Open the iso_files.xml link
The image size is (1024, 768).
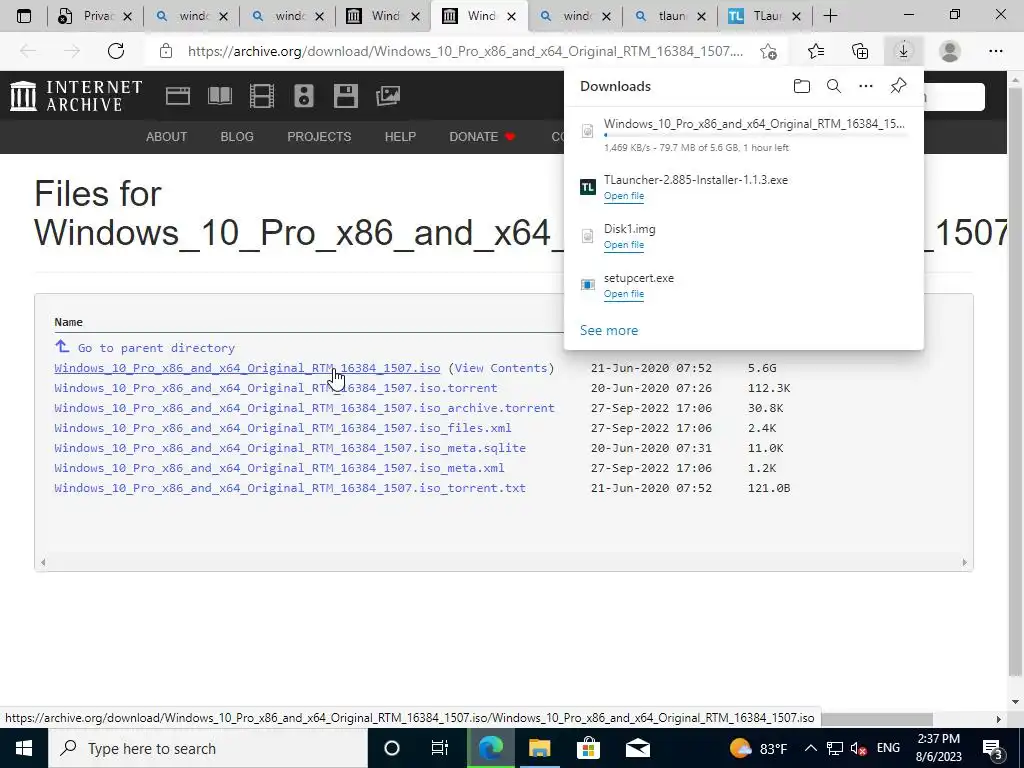(x=283, y=428)
